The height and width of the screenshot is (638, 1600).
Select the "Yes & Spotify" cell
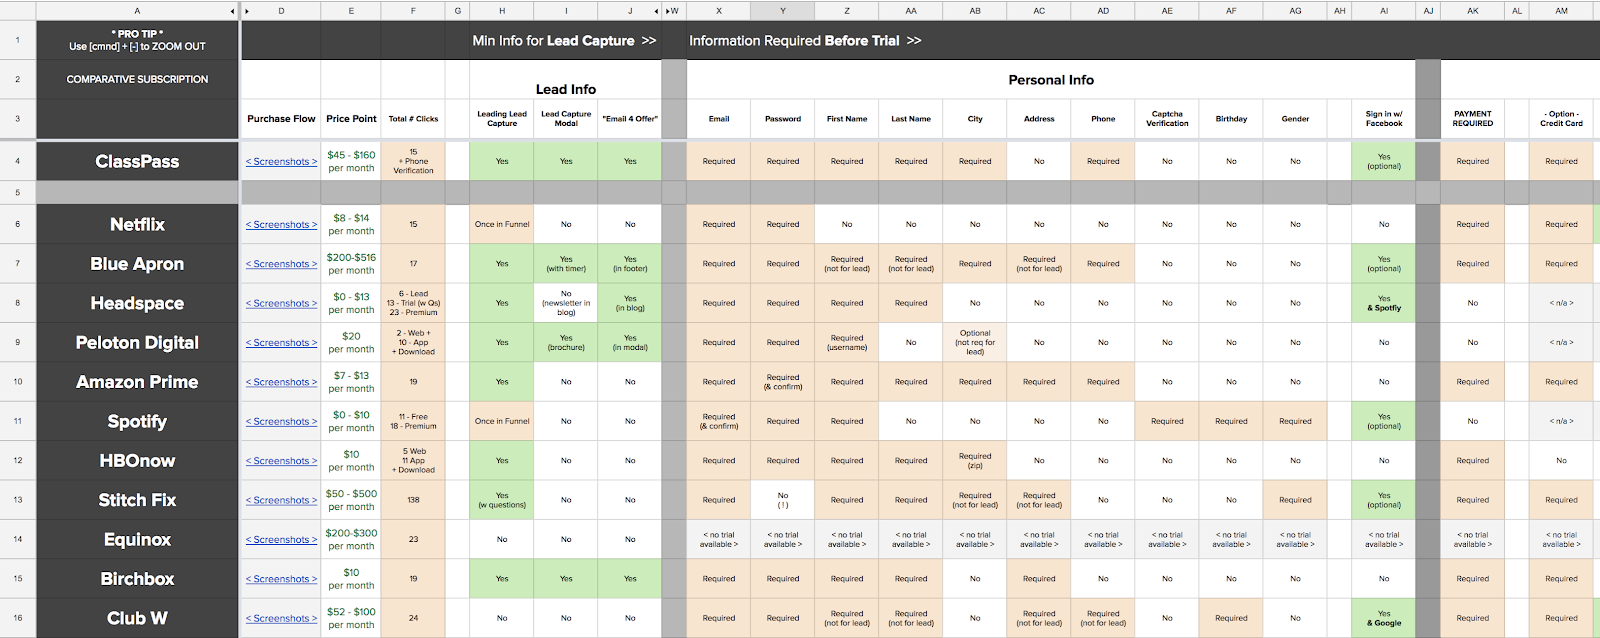[1384, 303]
